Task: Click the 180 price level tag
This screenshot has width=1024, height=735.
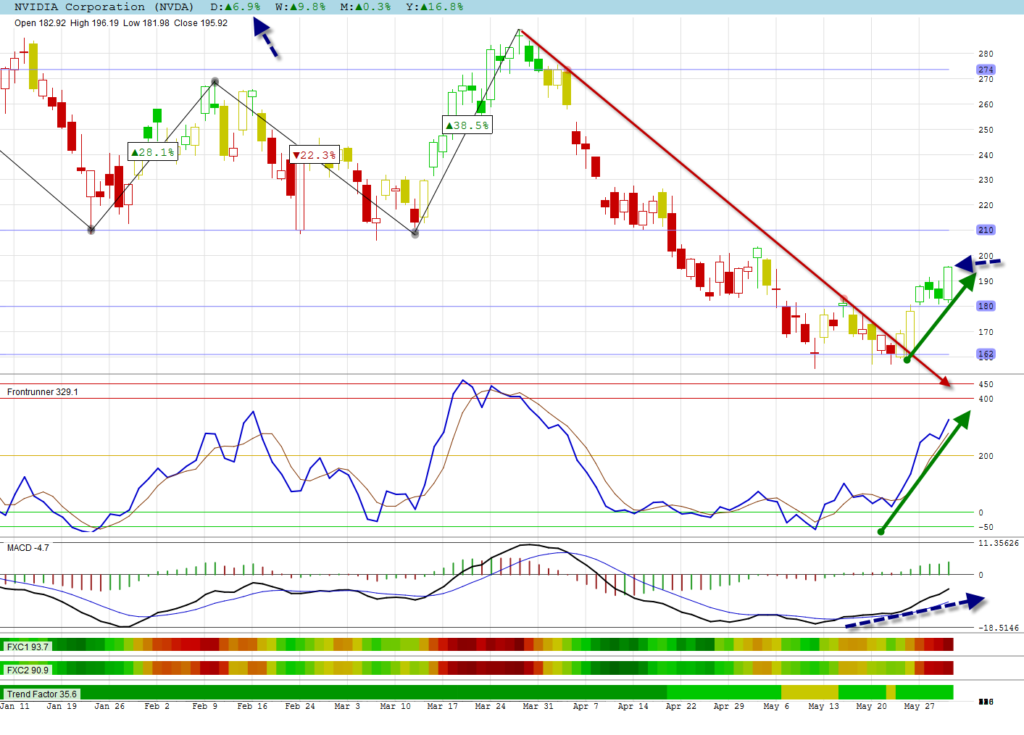Action: (x=985, y=306)
